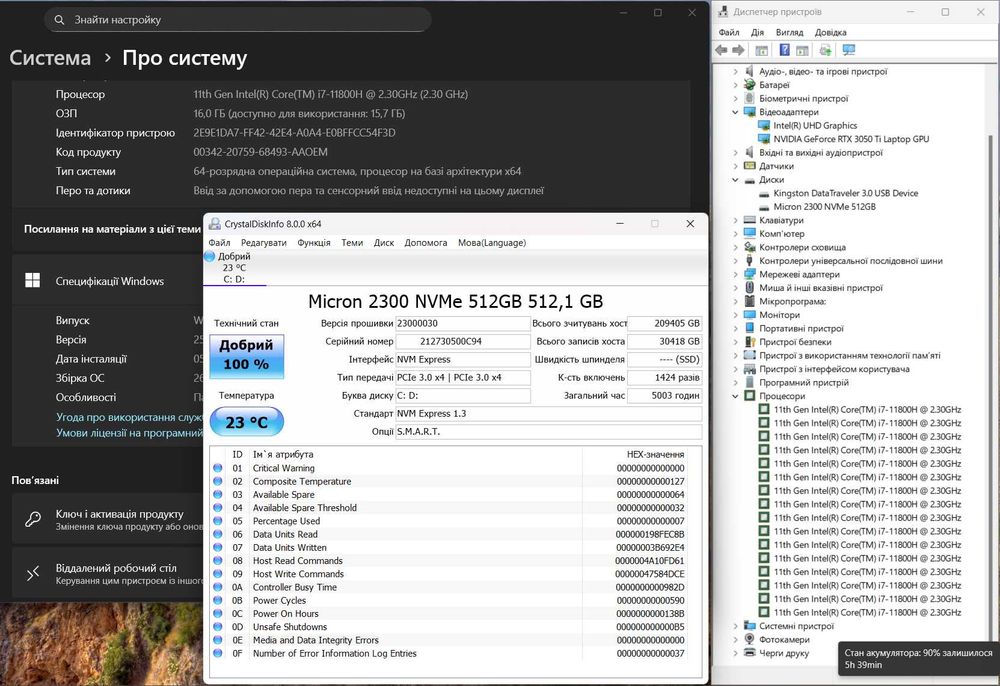
Task: Click the Контролери сховища icon in device tree
Action: [x=750, y=247]
